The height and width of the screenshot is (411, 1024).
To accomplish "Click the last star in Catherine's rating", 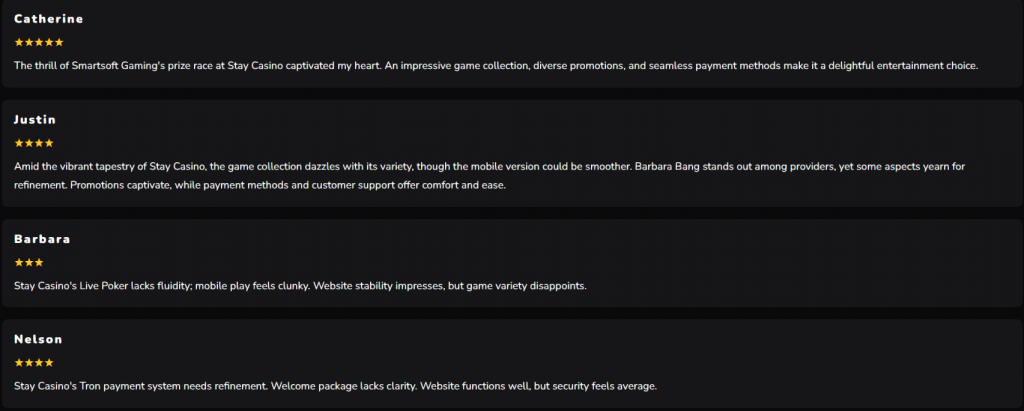I will pyautogui.click(x=59, y=42).
